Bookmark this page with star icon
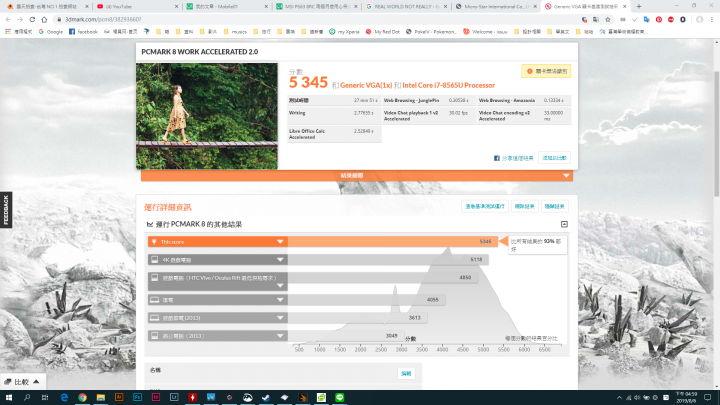This screenshot has width=720, height=405. click(x=608, y=19)
